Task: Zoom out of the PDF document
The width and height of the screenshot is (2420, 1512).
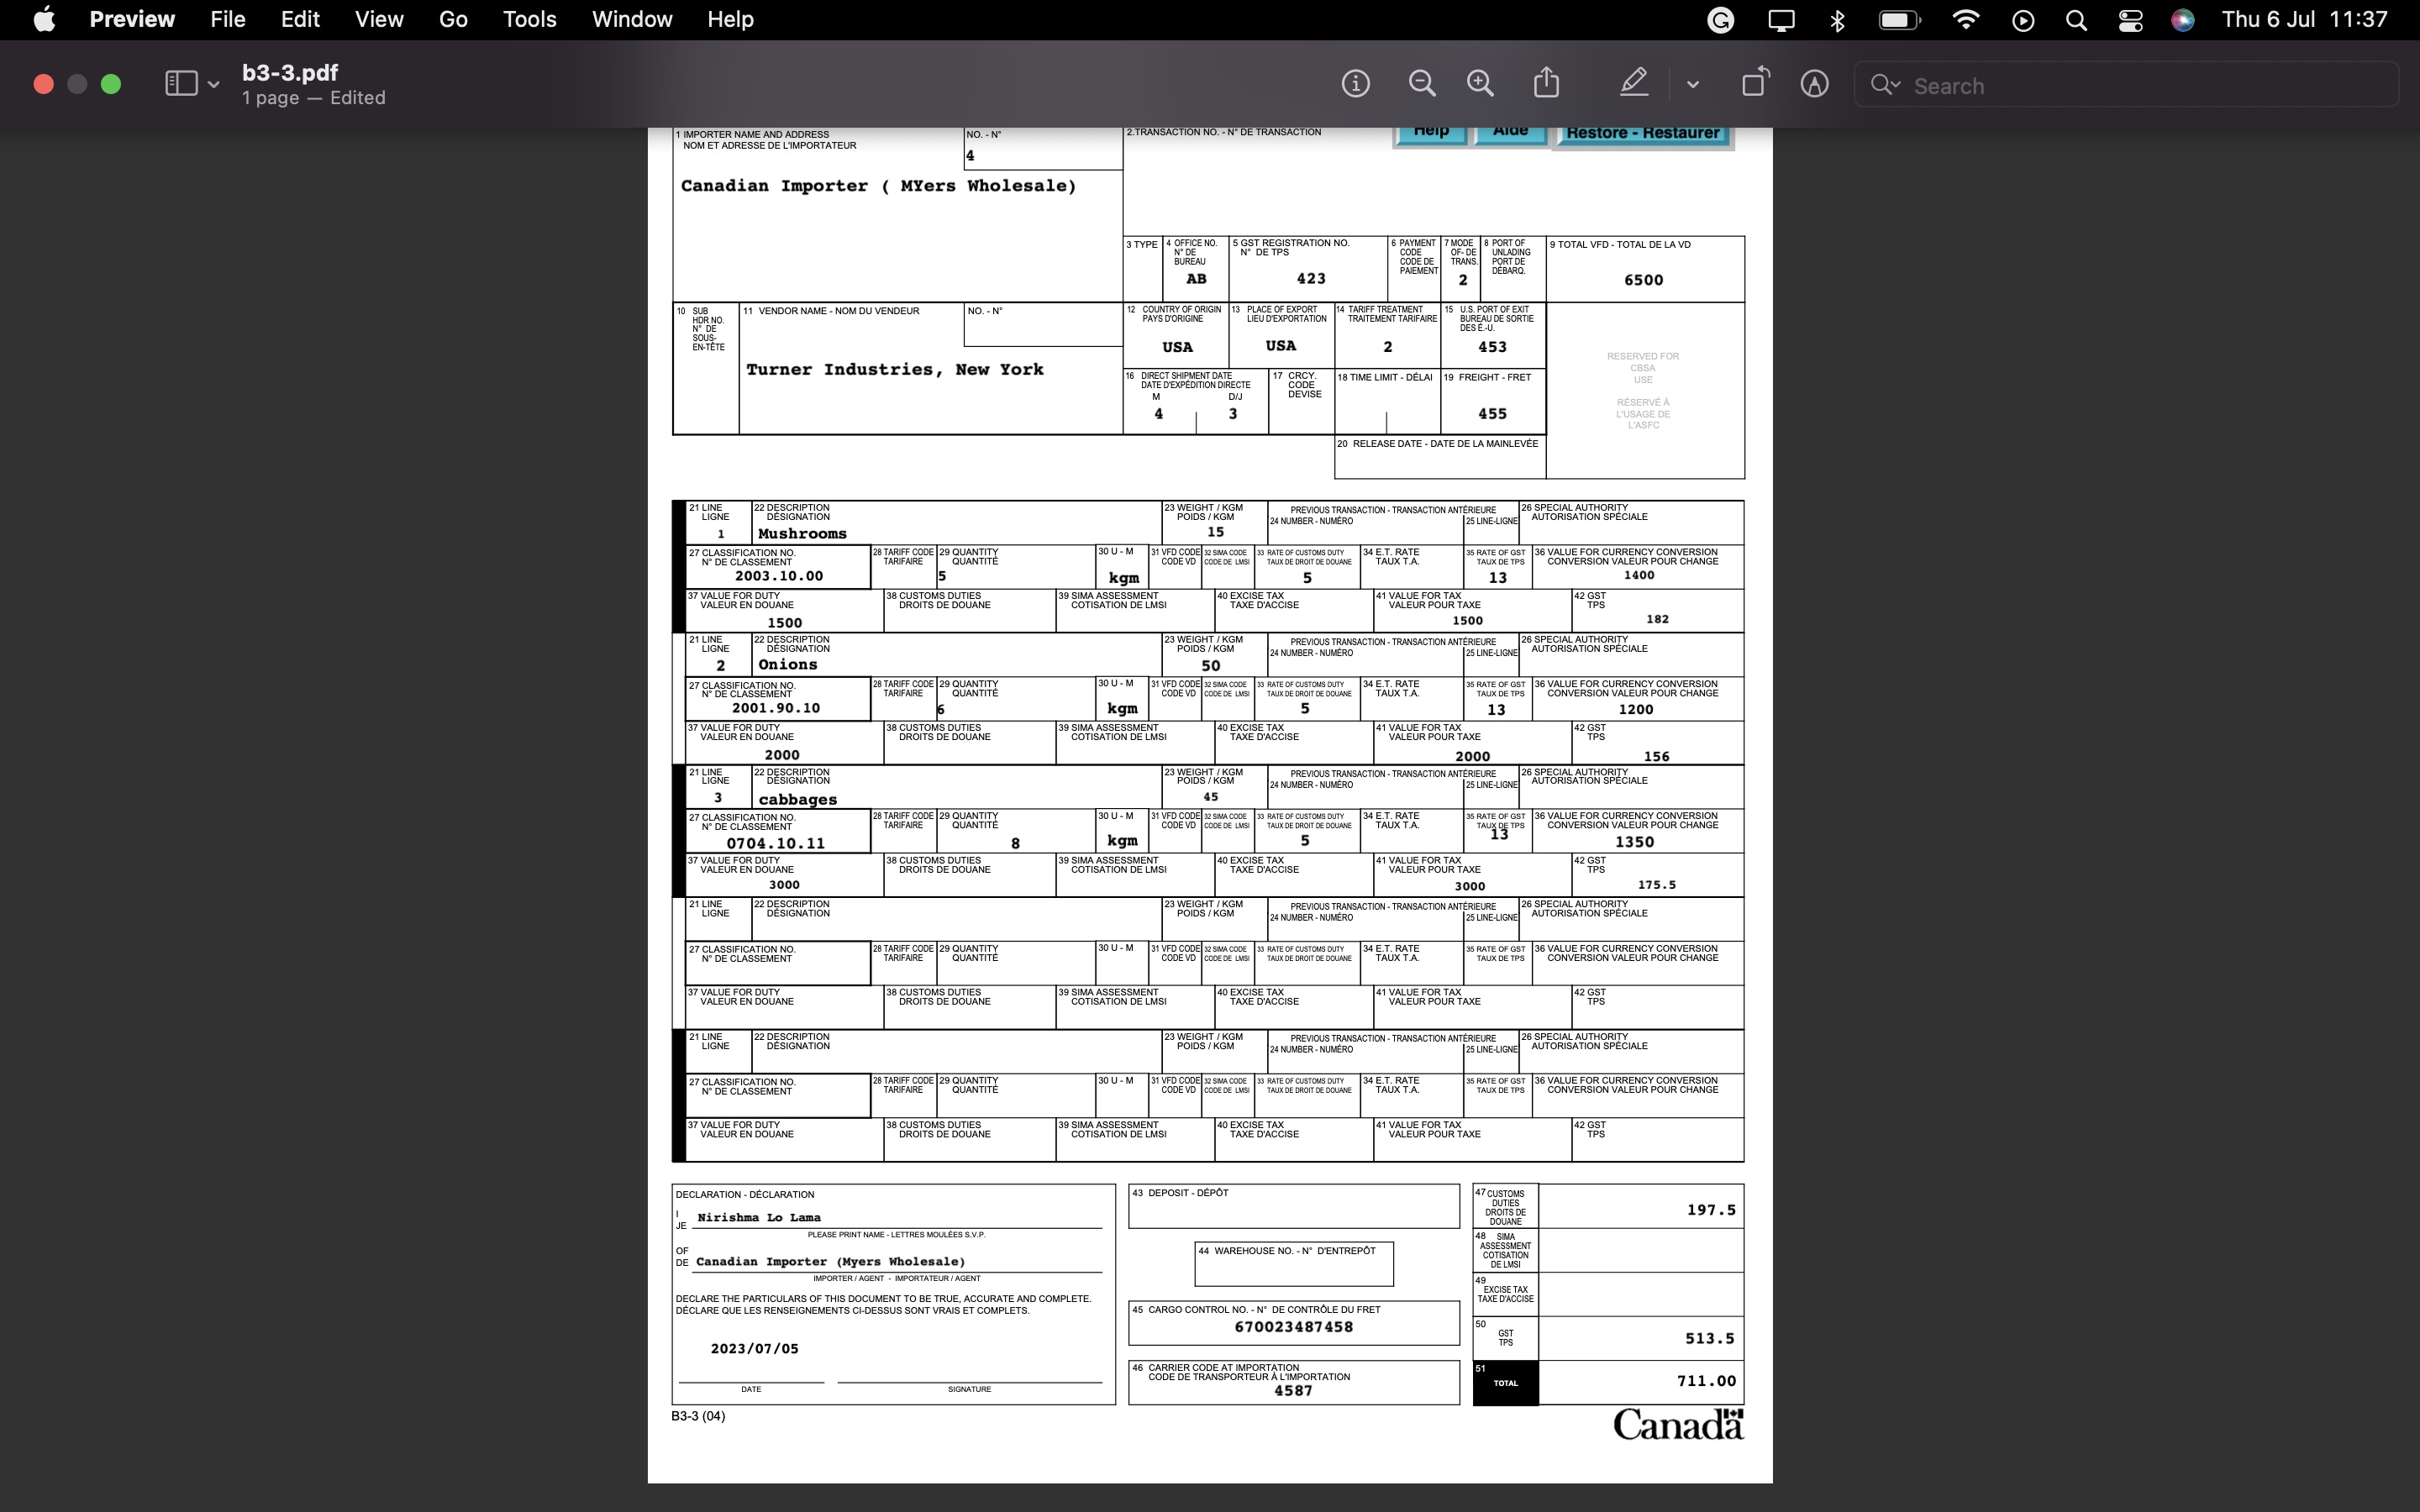Action: point(1421,83)
